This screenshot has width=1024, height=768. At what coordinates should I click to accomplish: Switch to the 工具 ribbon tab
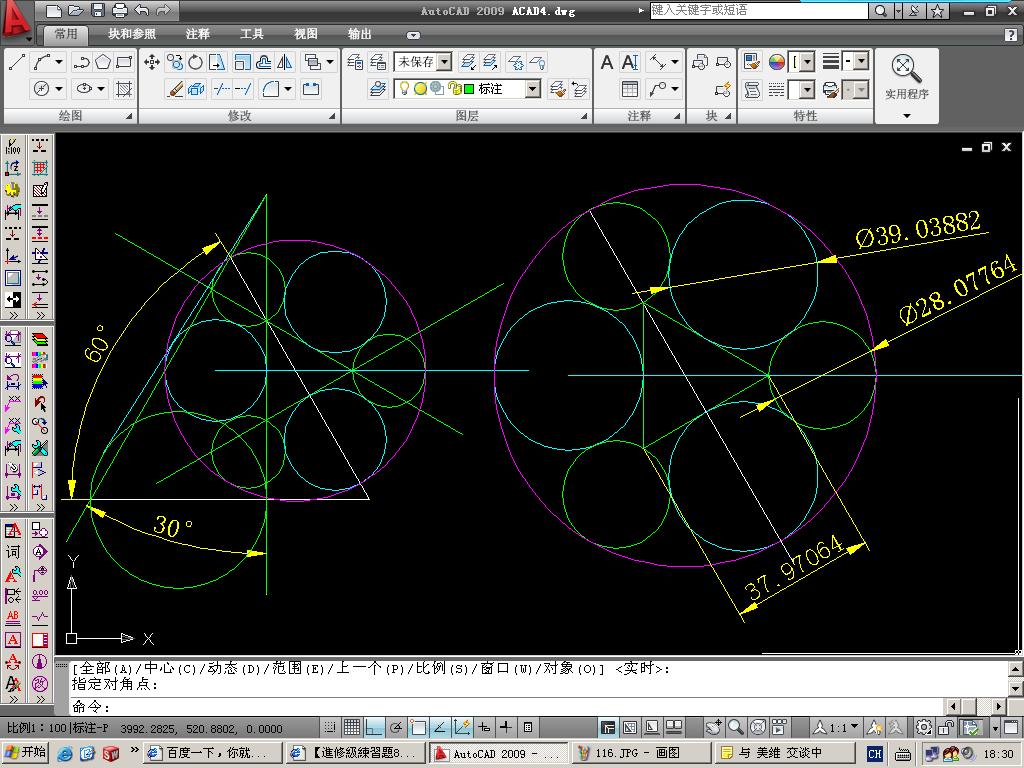click(251, 34)
